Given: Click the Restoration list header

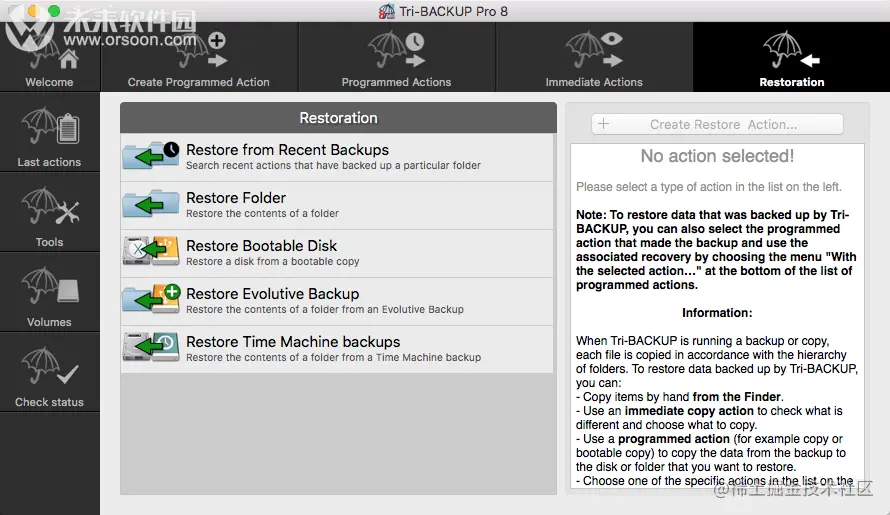Looking at the screenshot, I should point(338,118).
